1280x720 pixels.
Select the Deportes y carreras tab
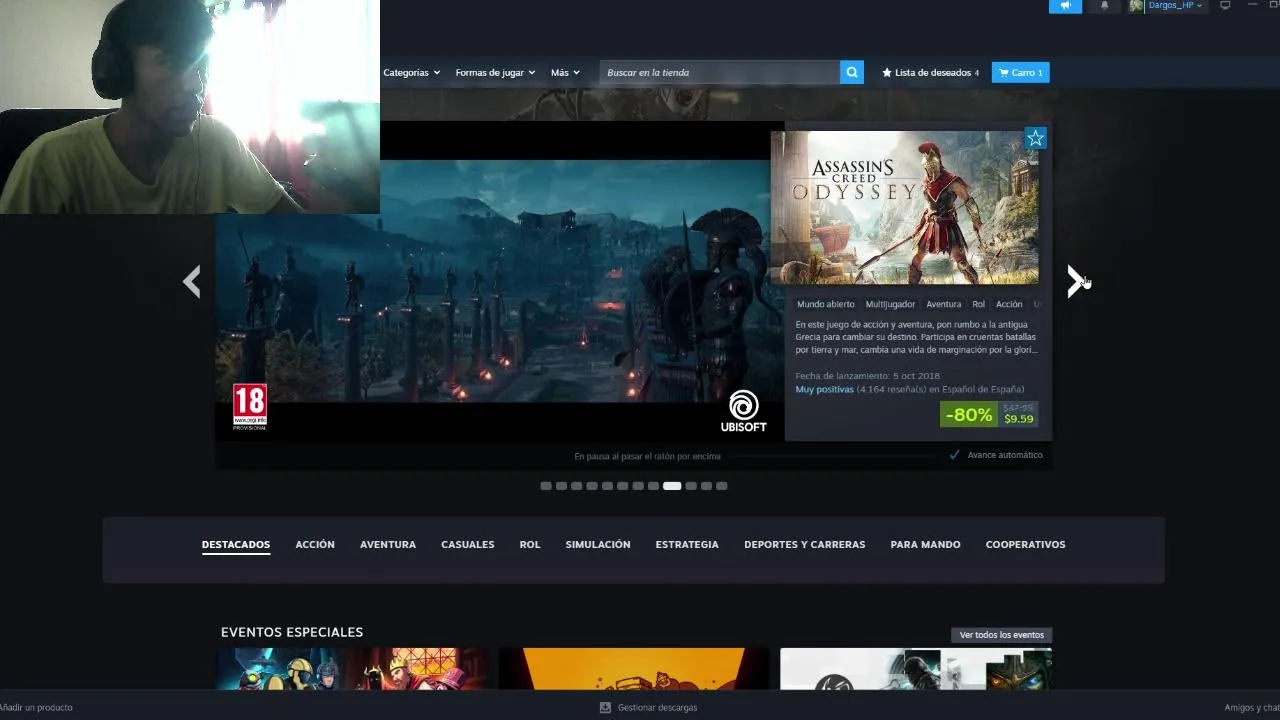[x=805, y=544]
